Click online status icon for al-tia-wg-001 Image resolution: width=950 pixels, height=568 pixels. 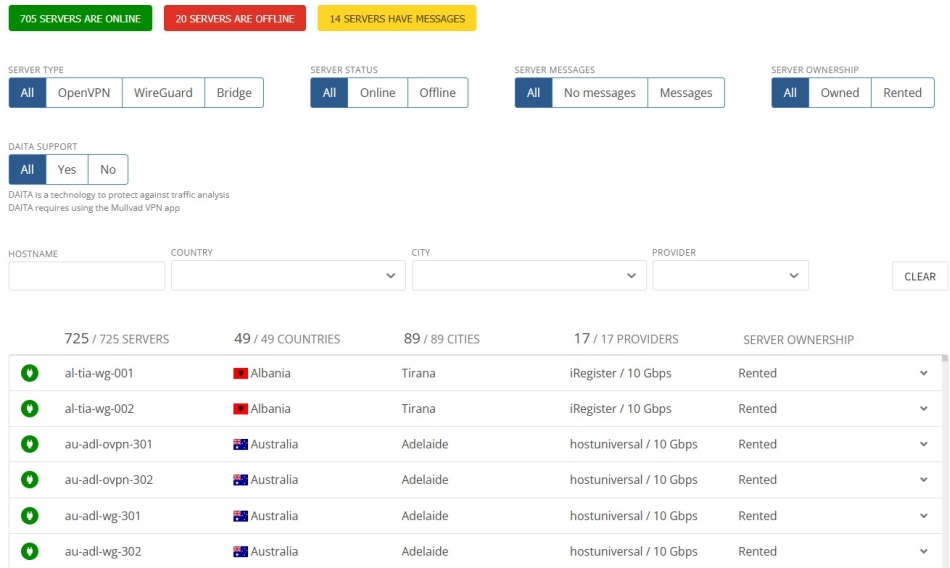point(30,373)
